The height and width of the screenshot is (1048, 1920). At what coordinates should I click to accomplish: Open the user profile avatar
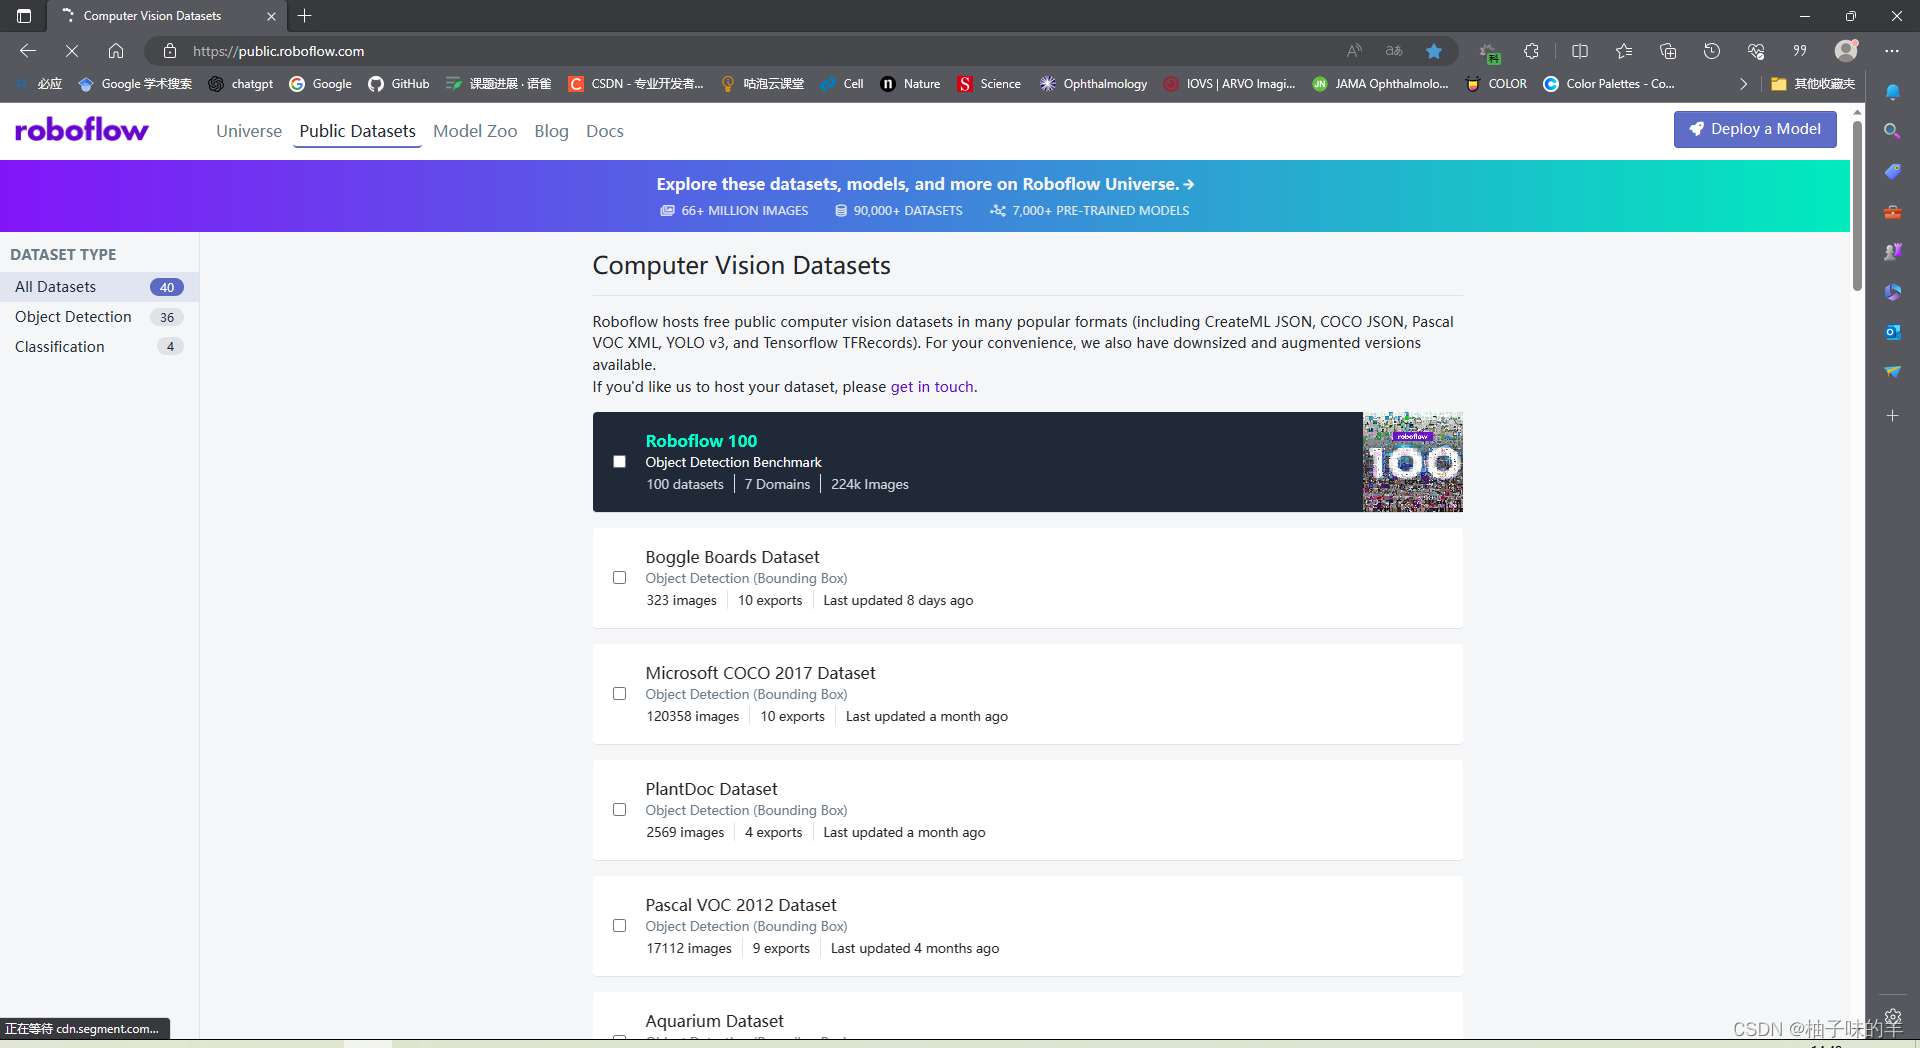coord(1846,50)
